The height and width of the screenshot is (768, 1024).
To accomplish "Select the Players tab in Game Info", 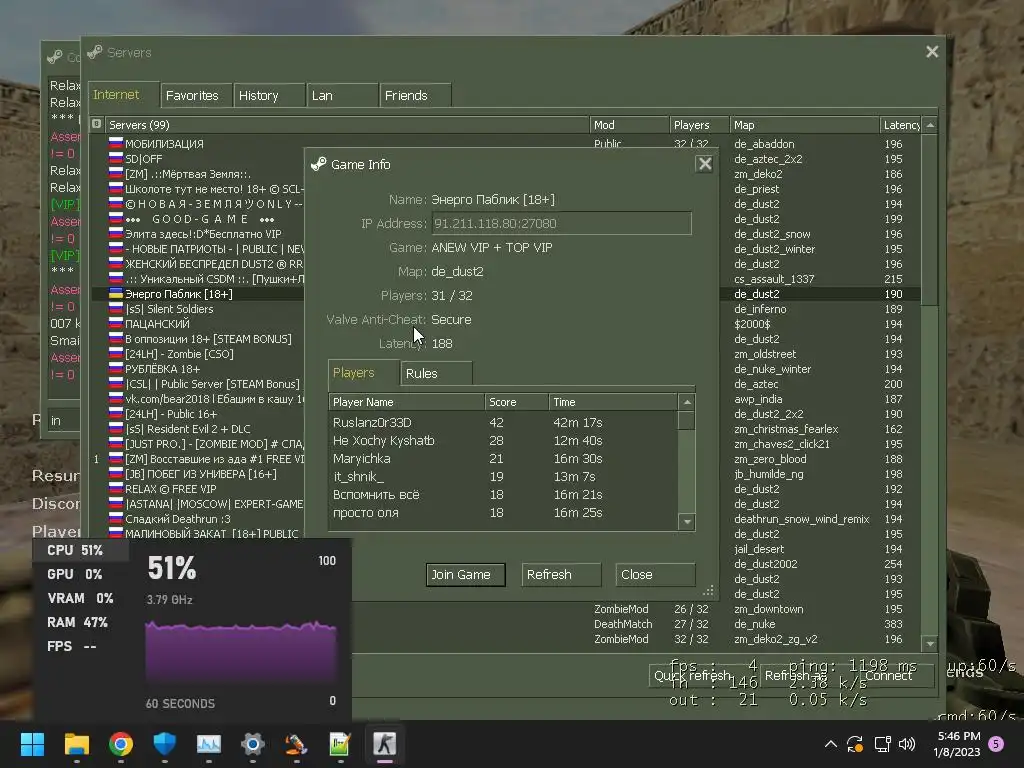I will point(363,372).
